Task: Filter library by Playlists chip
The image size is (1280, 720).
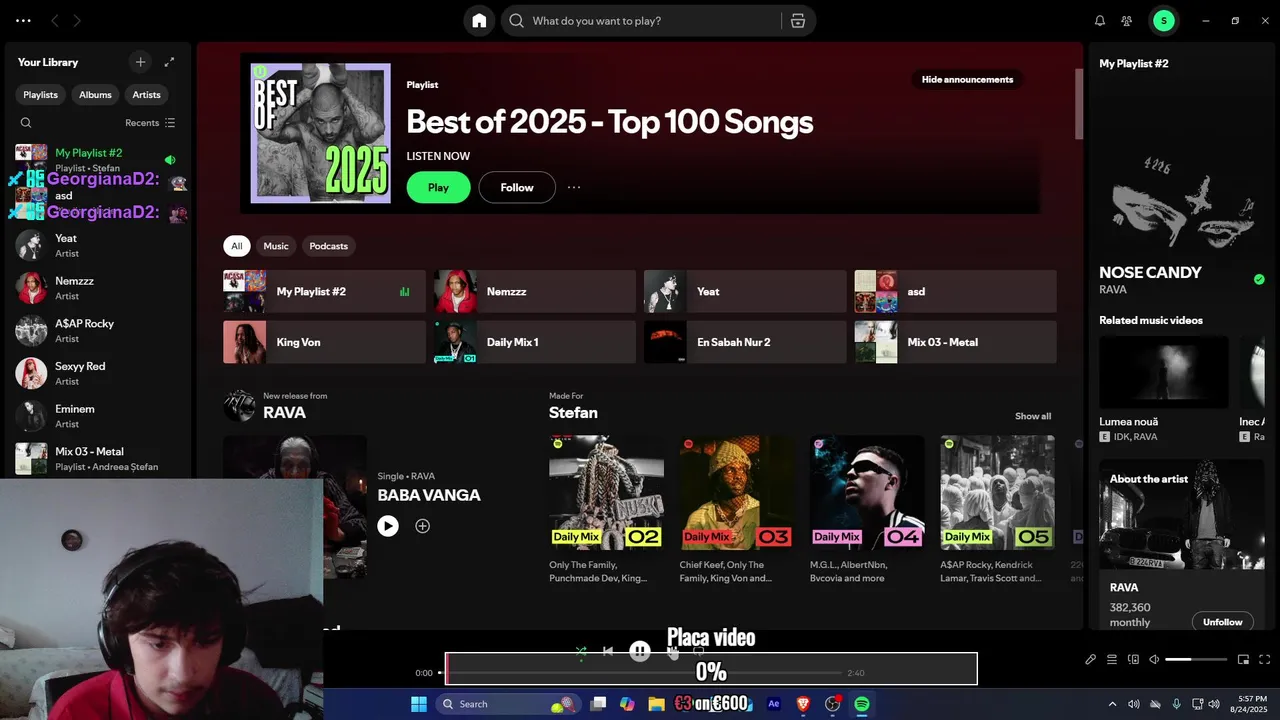Action: coord(41,94)
